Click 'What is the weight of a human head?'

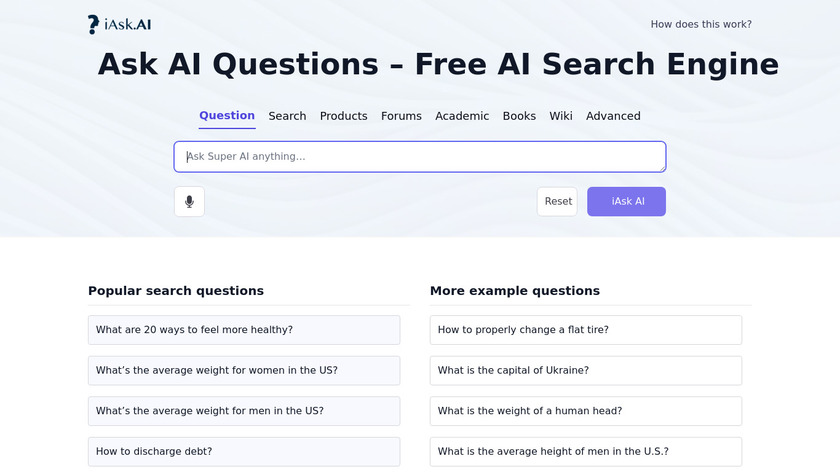click(586, 411)
